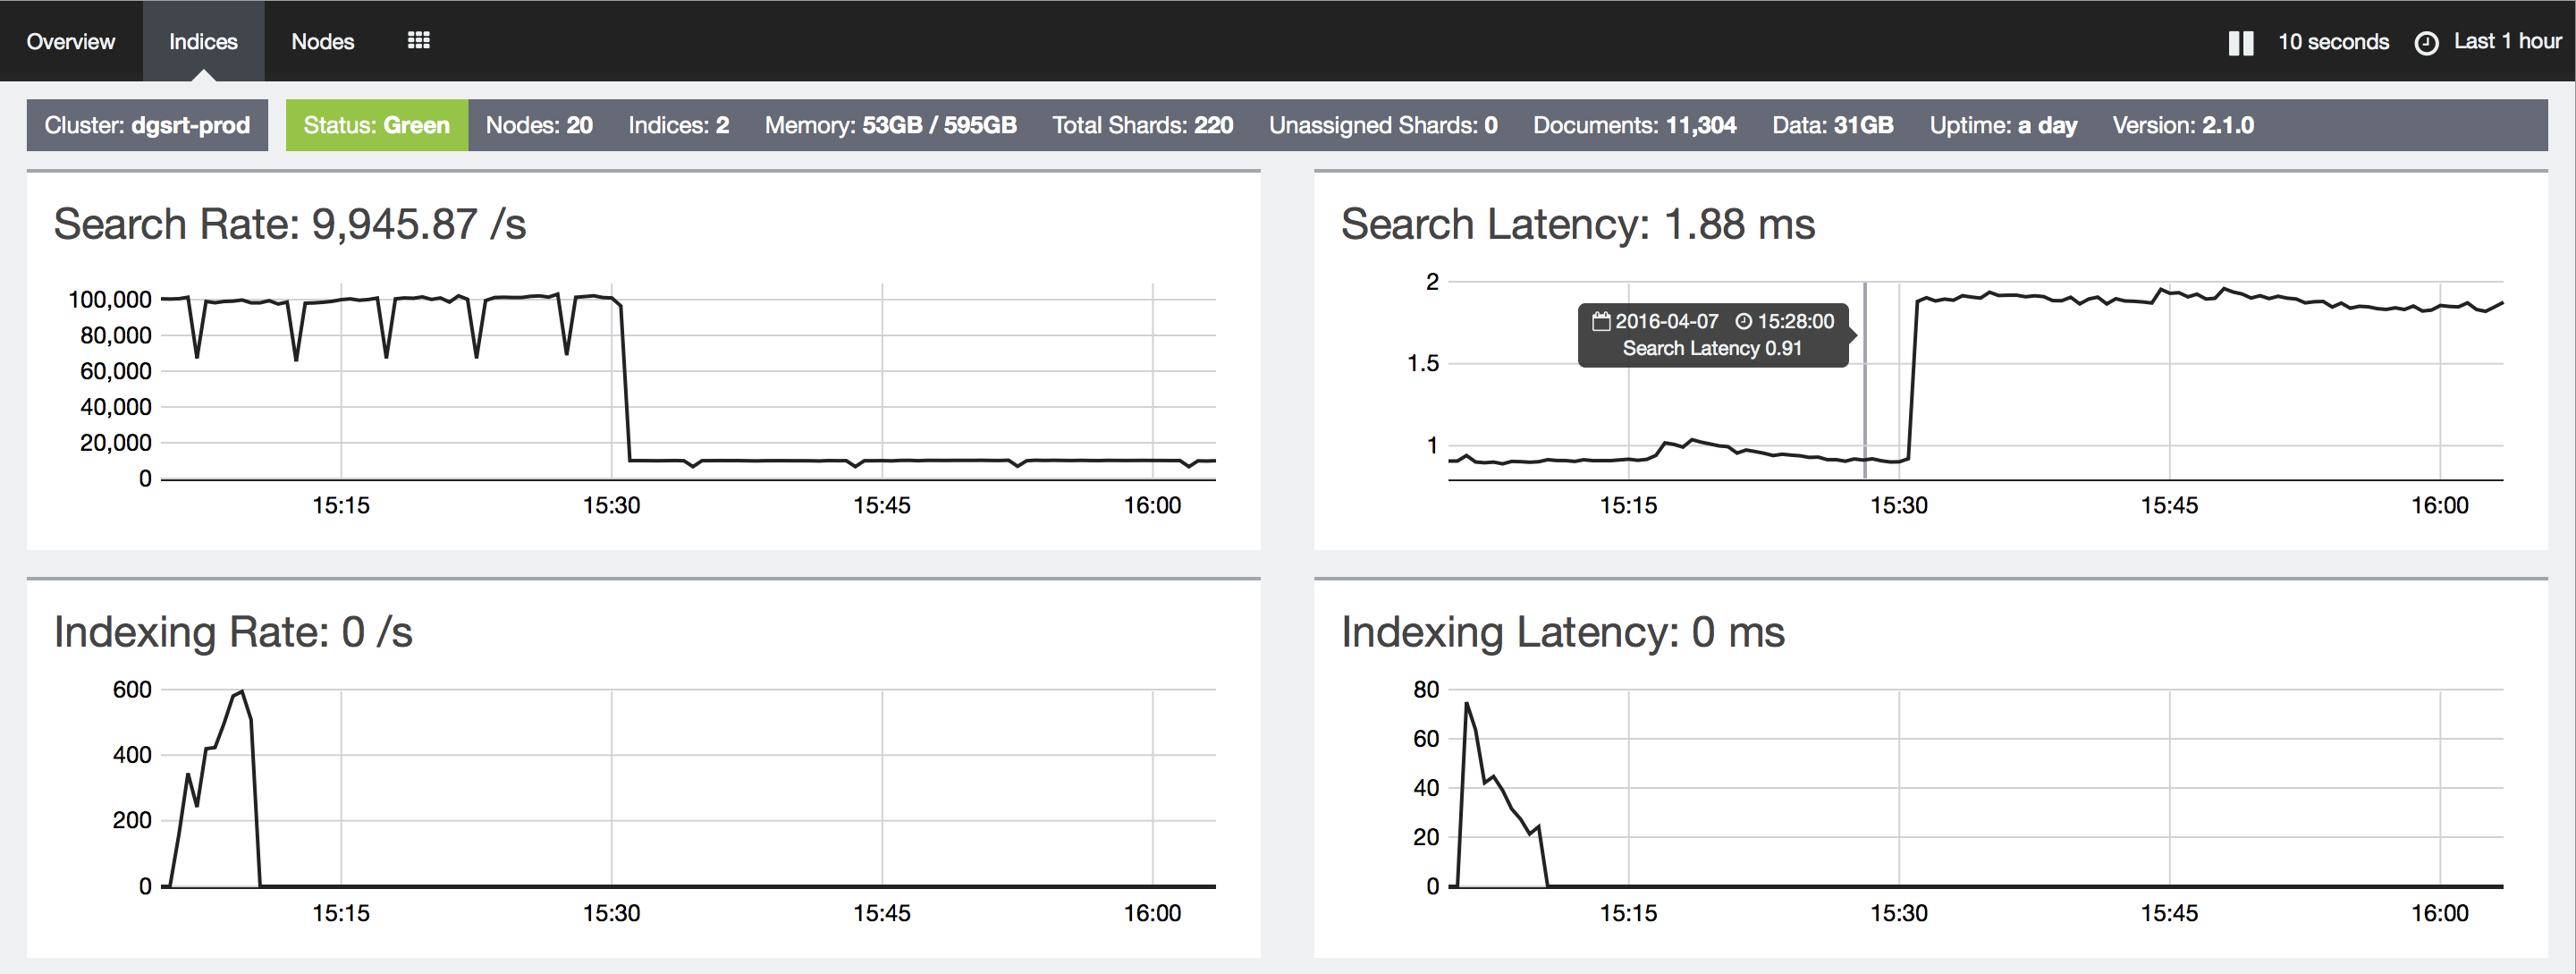
Task: Click the grid/apps icon top right
Action: [418, 39]
